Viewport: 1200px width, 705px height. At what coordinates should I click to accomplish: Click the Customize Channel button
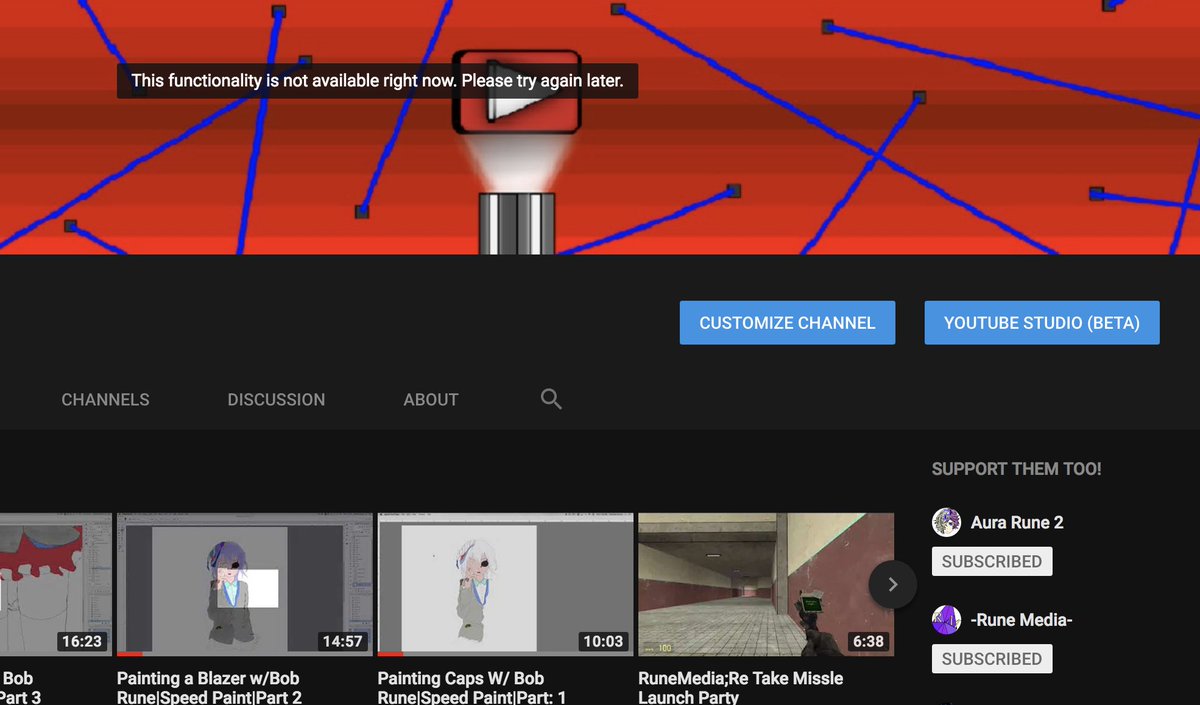(787, 323)
